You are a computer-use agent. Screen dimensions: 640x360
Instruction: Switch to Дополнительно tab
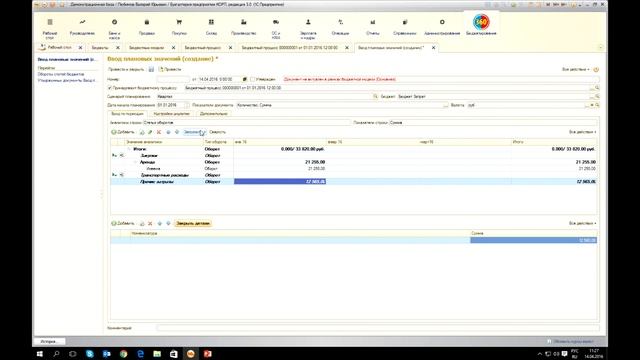click(x=213, y=114)
